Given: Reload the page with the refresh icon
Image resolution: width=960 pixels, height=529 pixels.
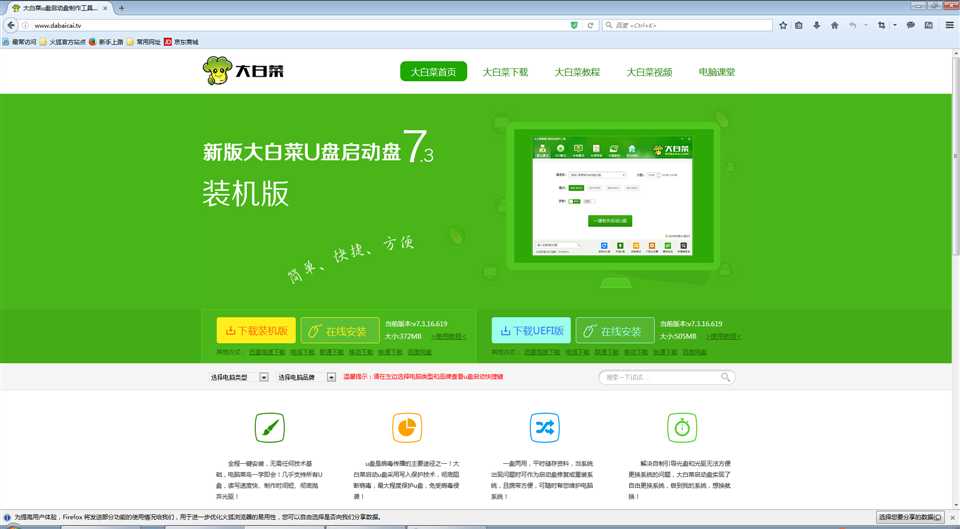Looking at the screenshot, I should click(590, 25).
